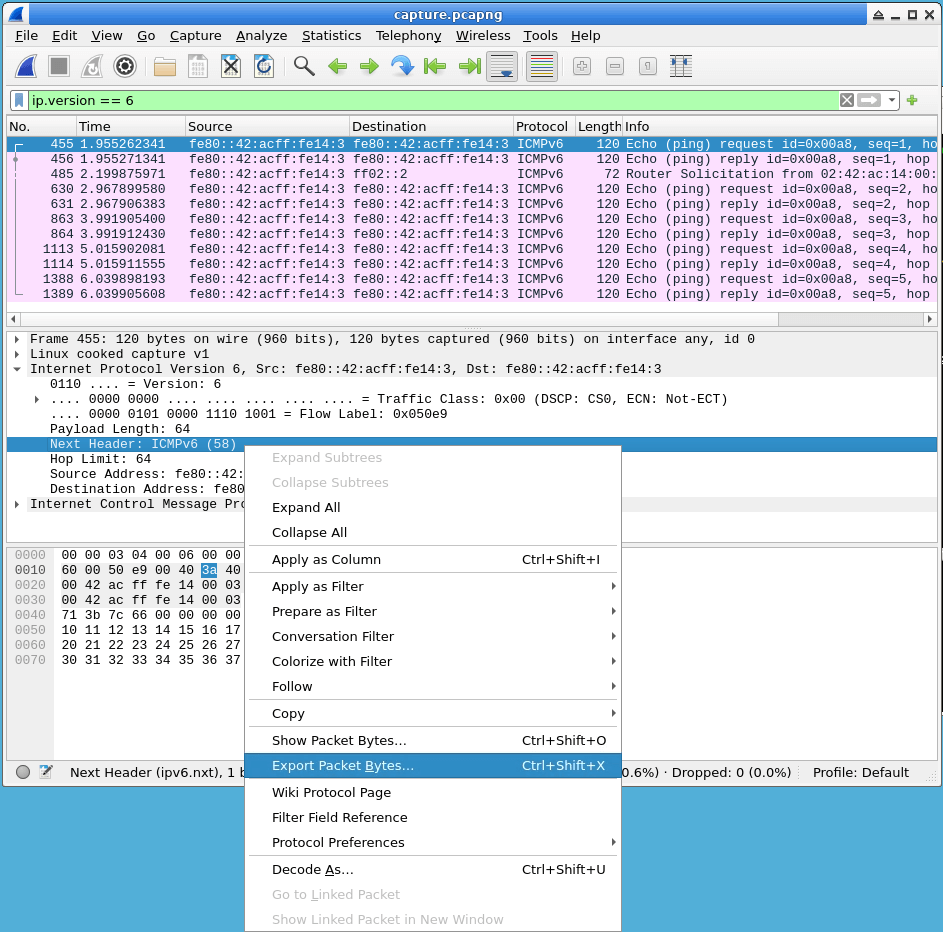Save capture file icon
943x932 pixels.
tap(198, 66)
